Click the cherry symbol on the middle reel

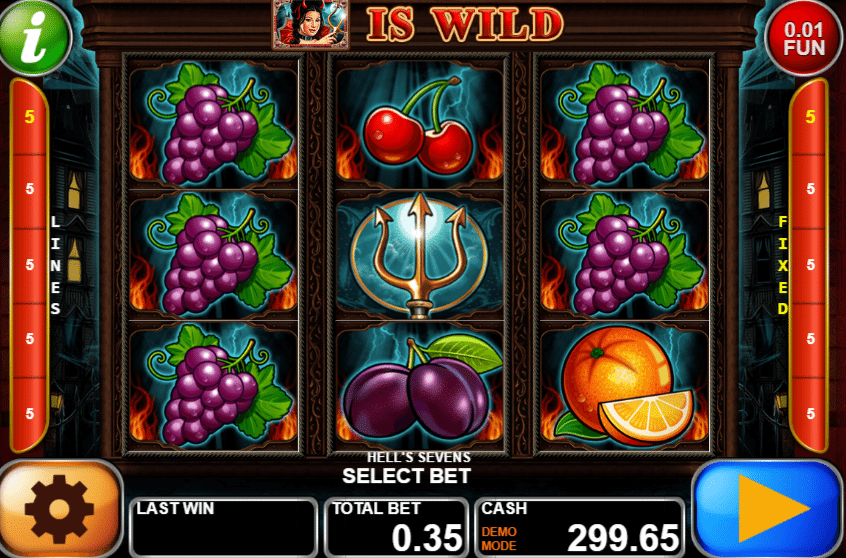coord(419,125)
